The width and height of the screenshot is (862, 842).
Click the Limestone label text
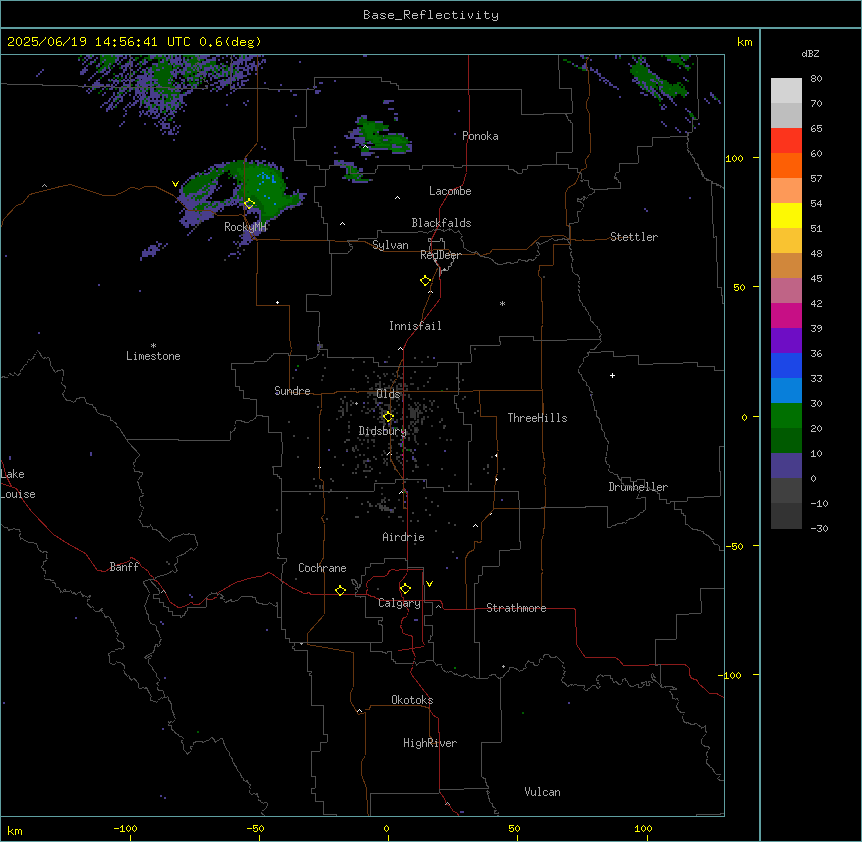[153, 356]
